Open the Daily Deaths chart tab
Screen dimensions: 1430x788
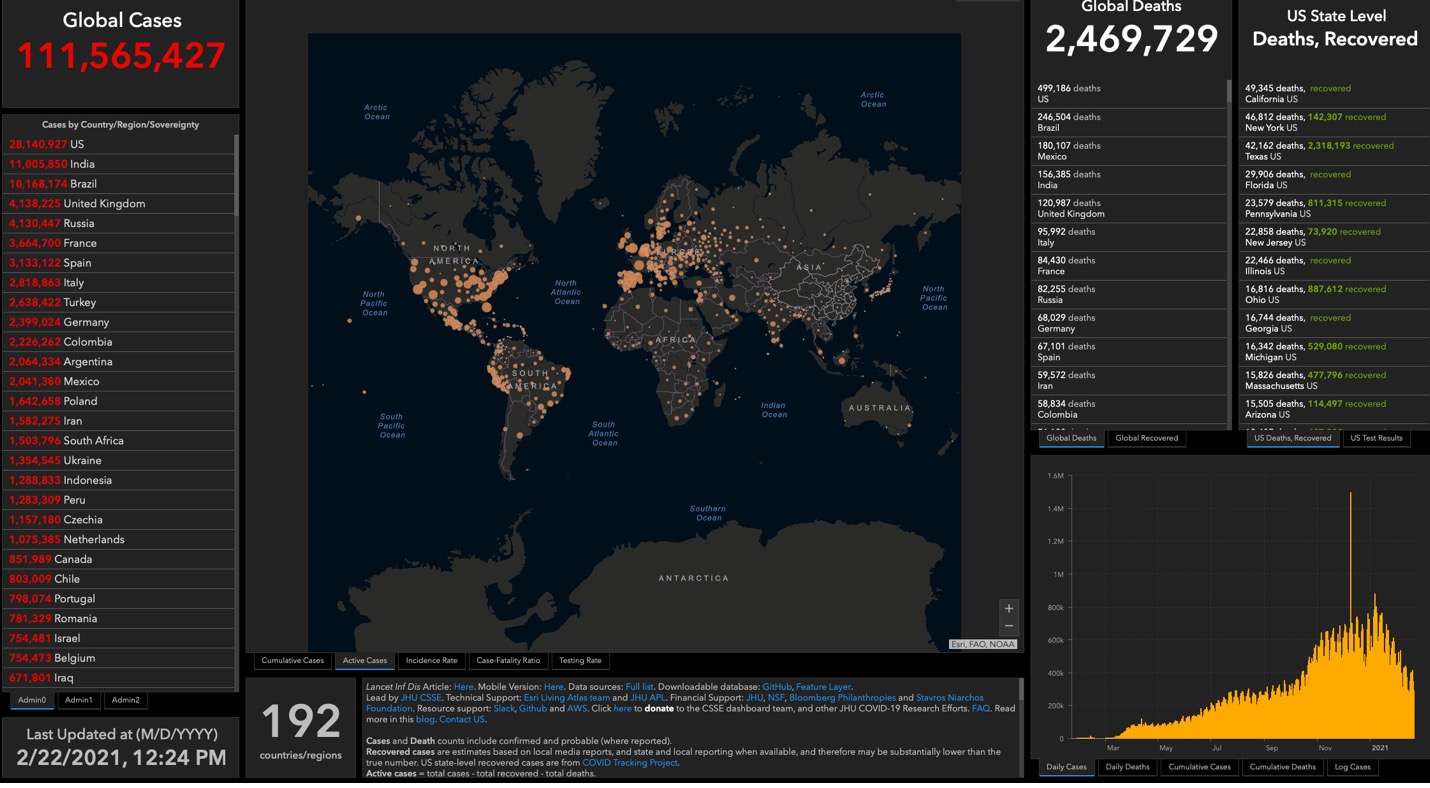click(x=1127, y=767)
